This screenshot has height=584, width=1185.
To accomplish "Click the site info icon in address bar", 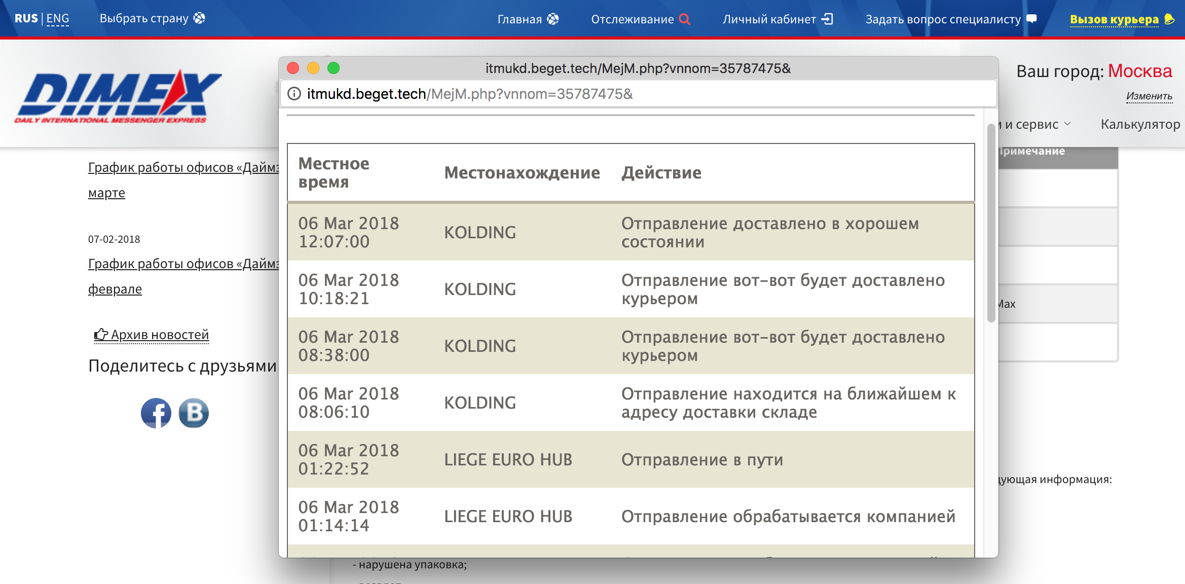I will pos(294,94).
